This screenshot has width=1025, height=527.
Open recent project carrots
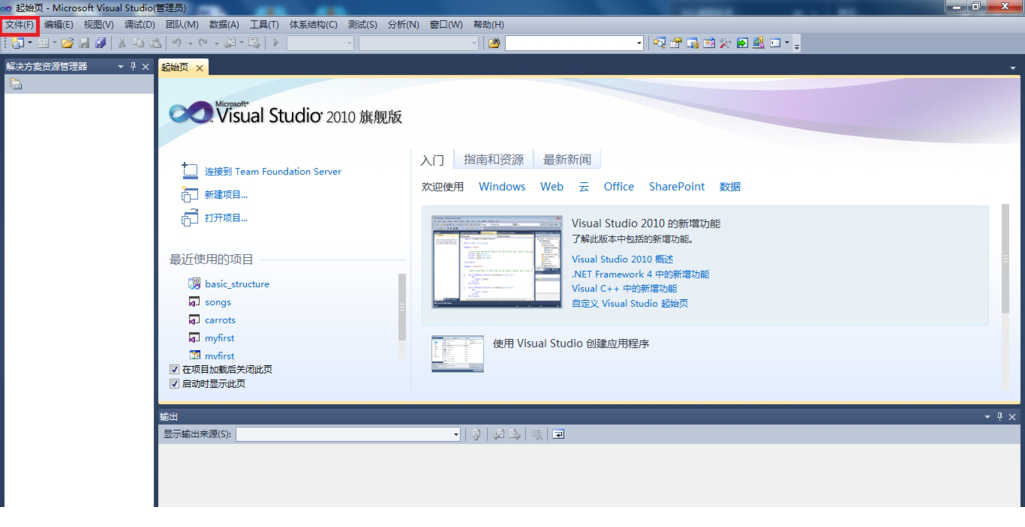220,320
